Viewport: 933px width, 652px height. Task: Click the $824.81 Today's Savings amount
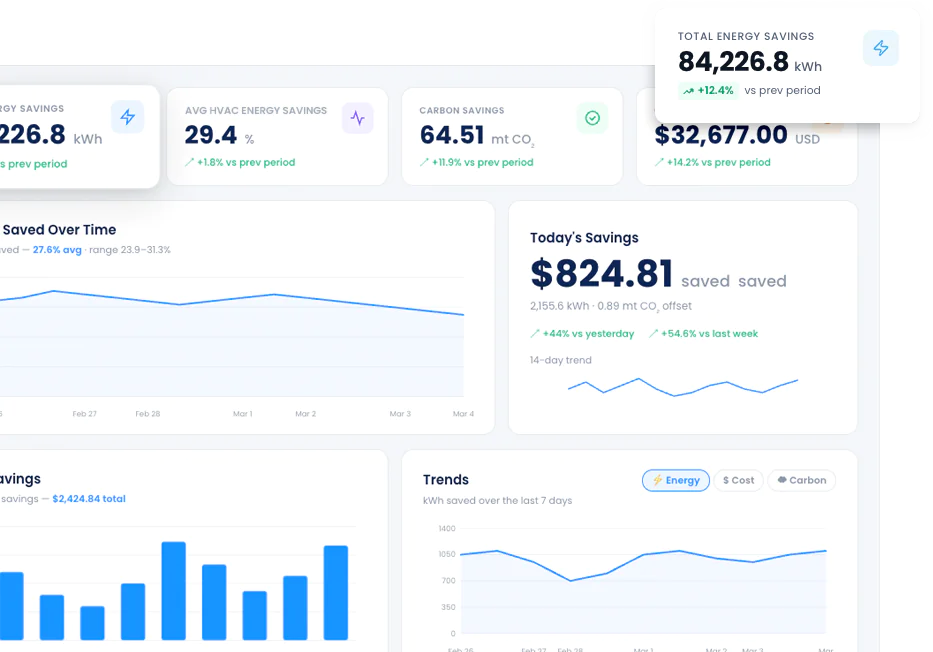(x=601, y=273)
